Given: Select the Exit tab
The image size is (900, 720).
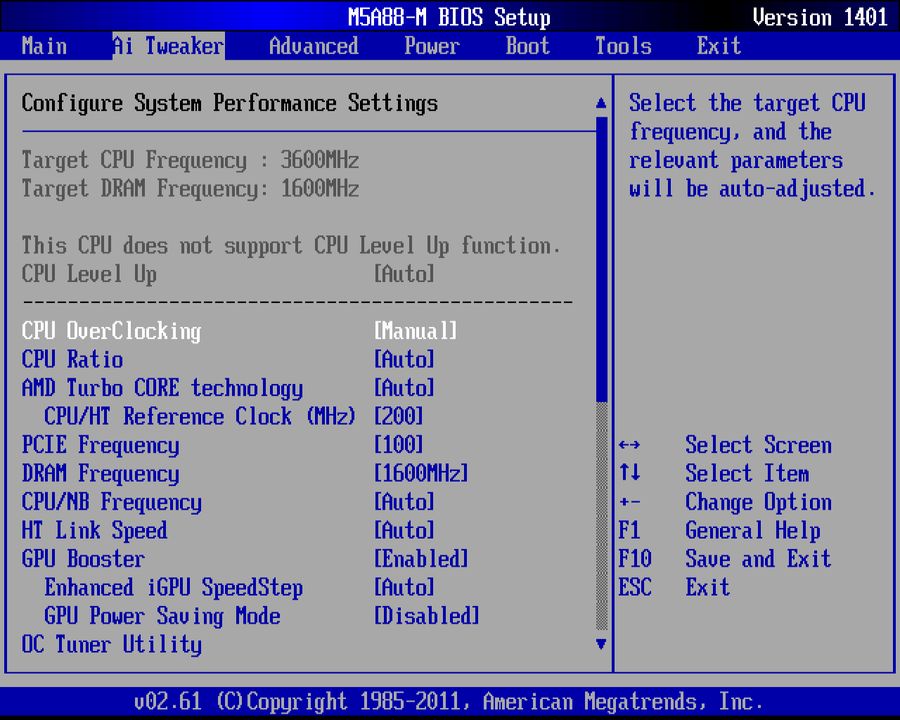Looking at the screenshot, I should 719,46.
